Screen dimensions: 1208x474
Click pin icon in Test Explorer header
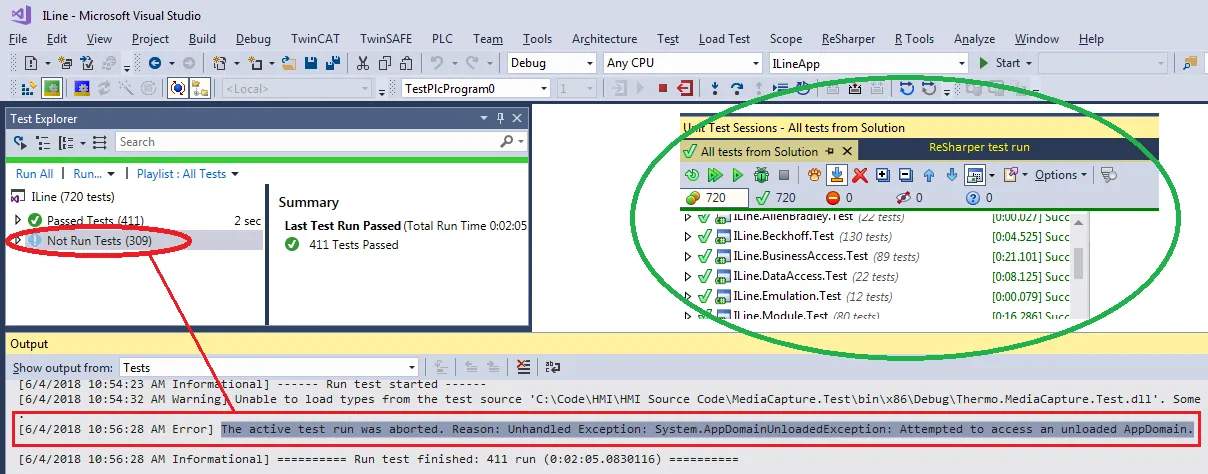point(500,118)
